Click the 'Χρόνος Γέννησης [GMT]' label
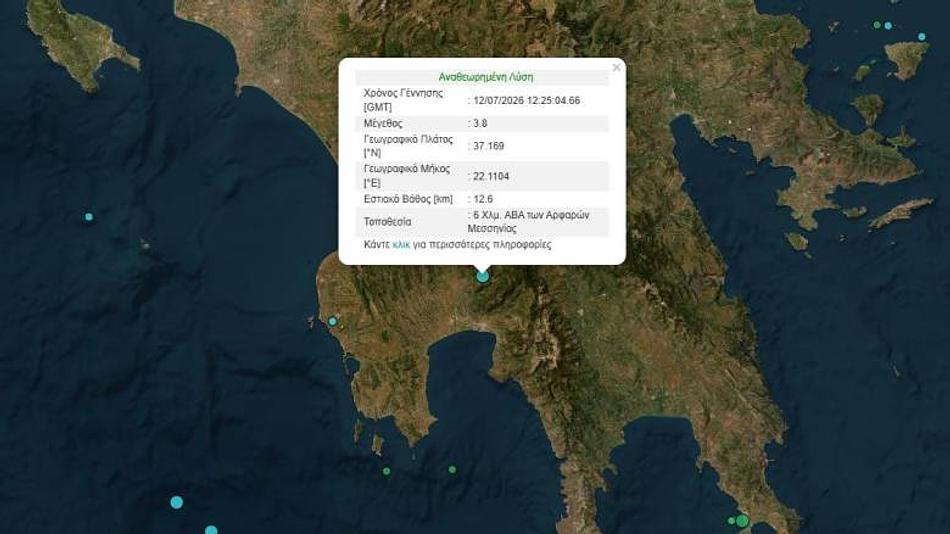 403,100
